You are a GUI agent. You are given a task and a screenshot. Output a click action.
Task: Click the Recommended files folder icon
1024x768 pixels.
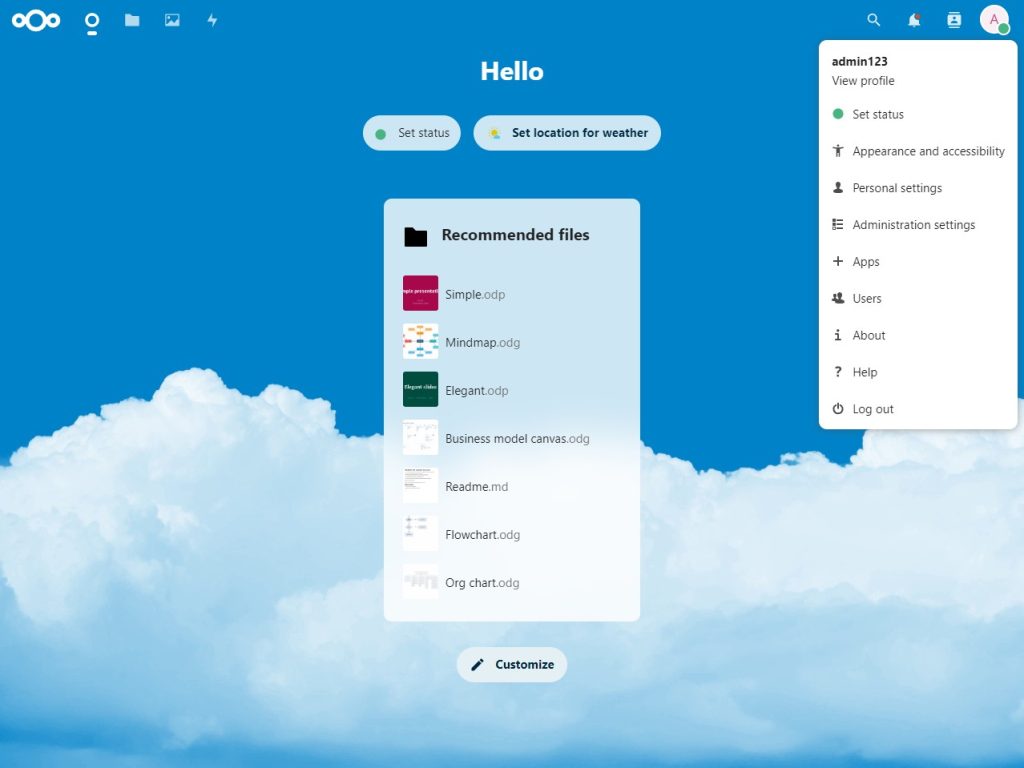click(x=415, y=236)
